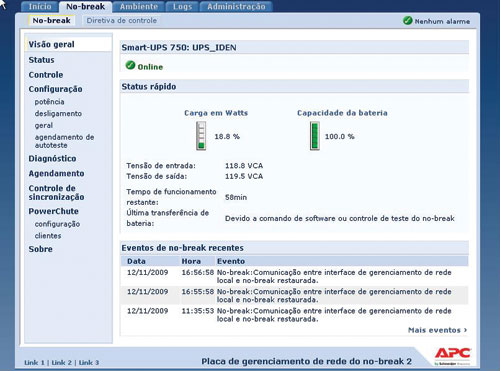
Task: Click the Tensão de saída label
Action: [157, 176]
